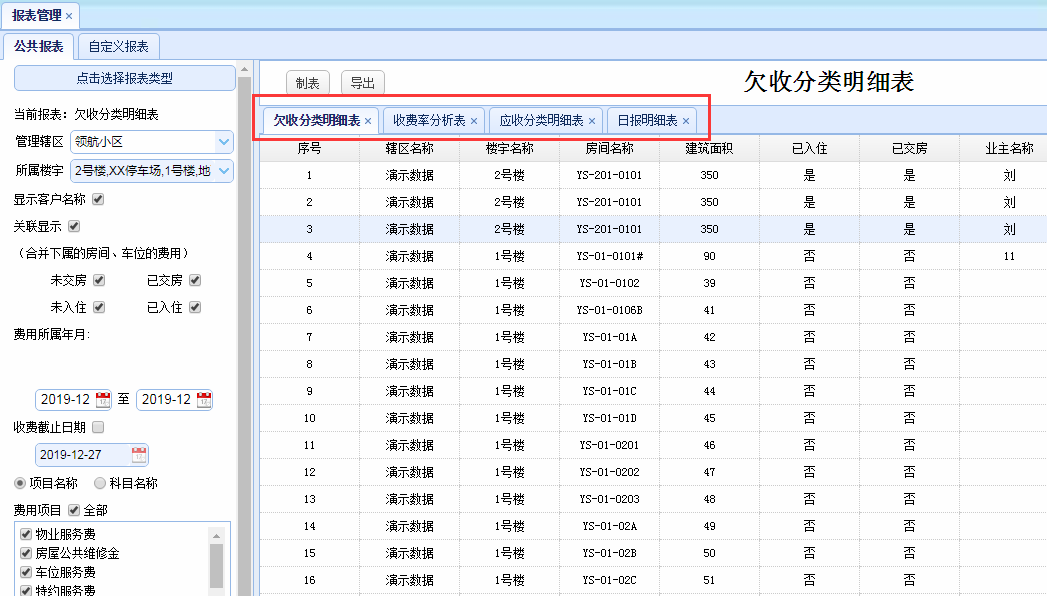Close the 日报明细表 report tab
1047x596 pixels.
click(686, 121)
